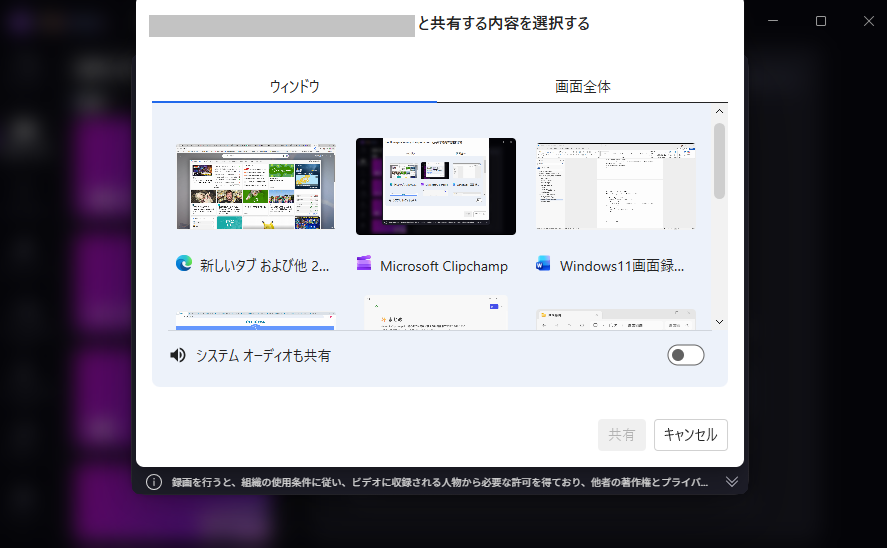Viewport: 887px width, 548px height.
Task: Click the 新しいタブ および他 label
Action: pyautogui.click(x=264, y=265)
